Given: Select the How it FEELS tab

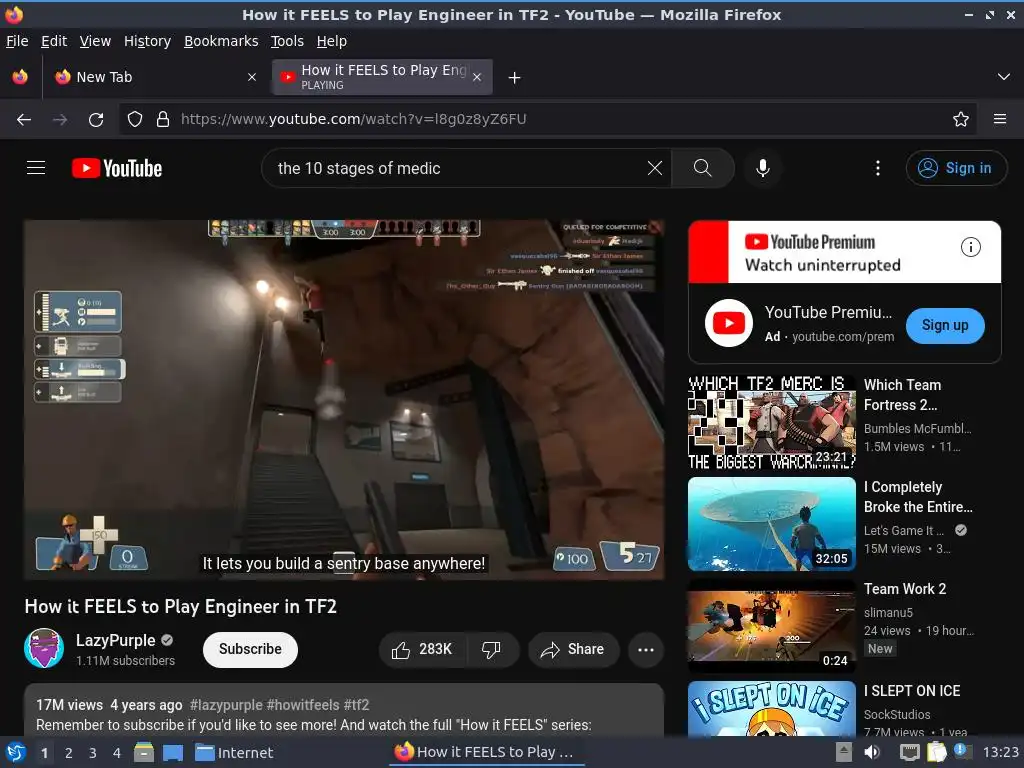Looking at the screenshot, I should coord(383,77).
